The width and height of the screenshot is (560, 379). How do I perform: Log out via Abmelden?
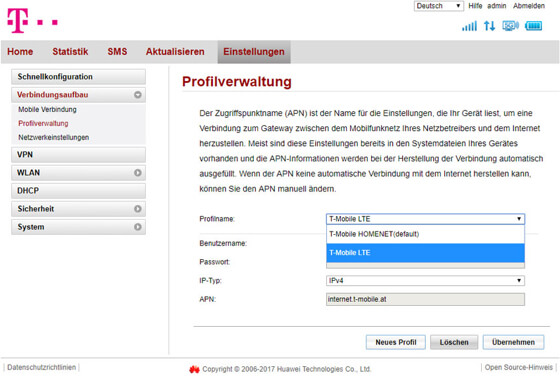point(529,6)
